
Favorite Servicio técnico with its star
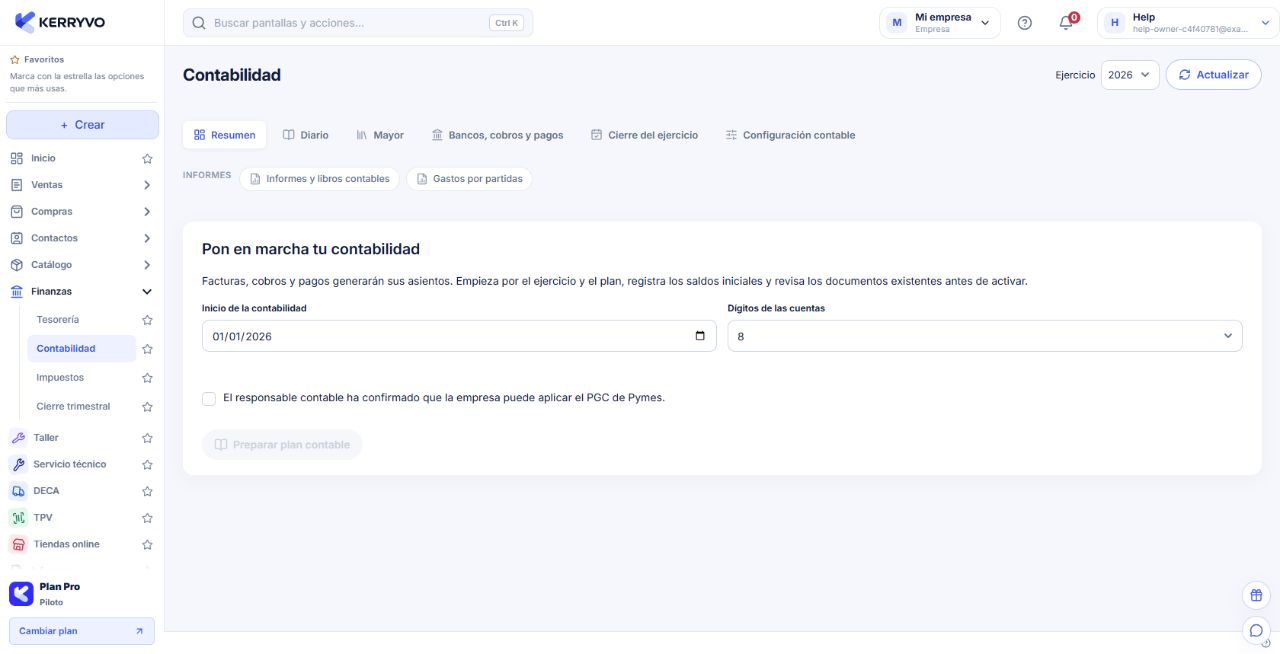(x=147, y=465)
